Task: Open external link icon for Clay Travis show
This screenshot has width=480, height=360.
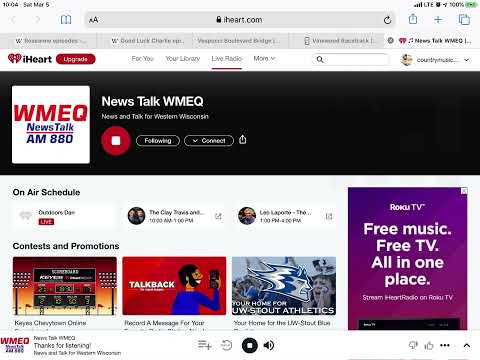Action: tap(218, 216)
